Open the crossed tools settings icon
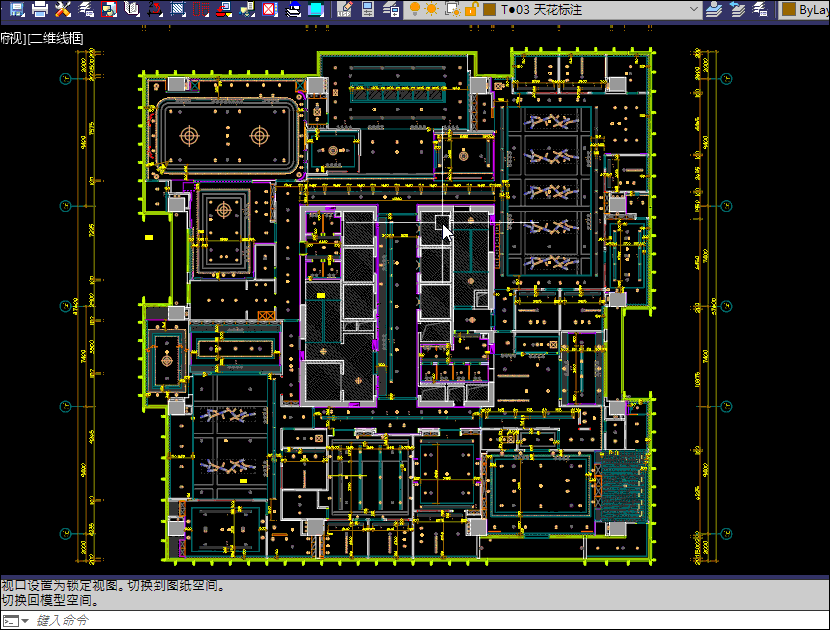830x630 pixels. click(x=63, y=10)
